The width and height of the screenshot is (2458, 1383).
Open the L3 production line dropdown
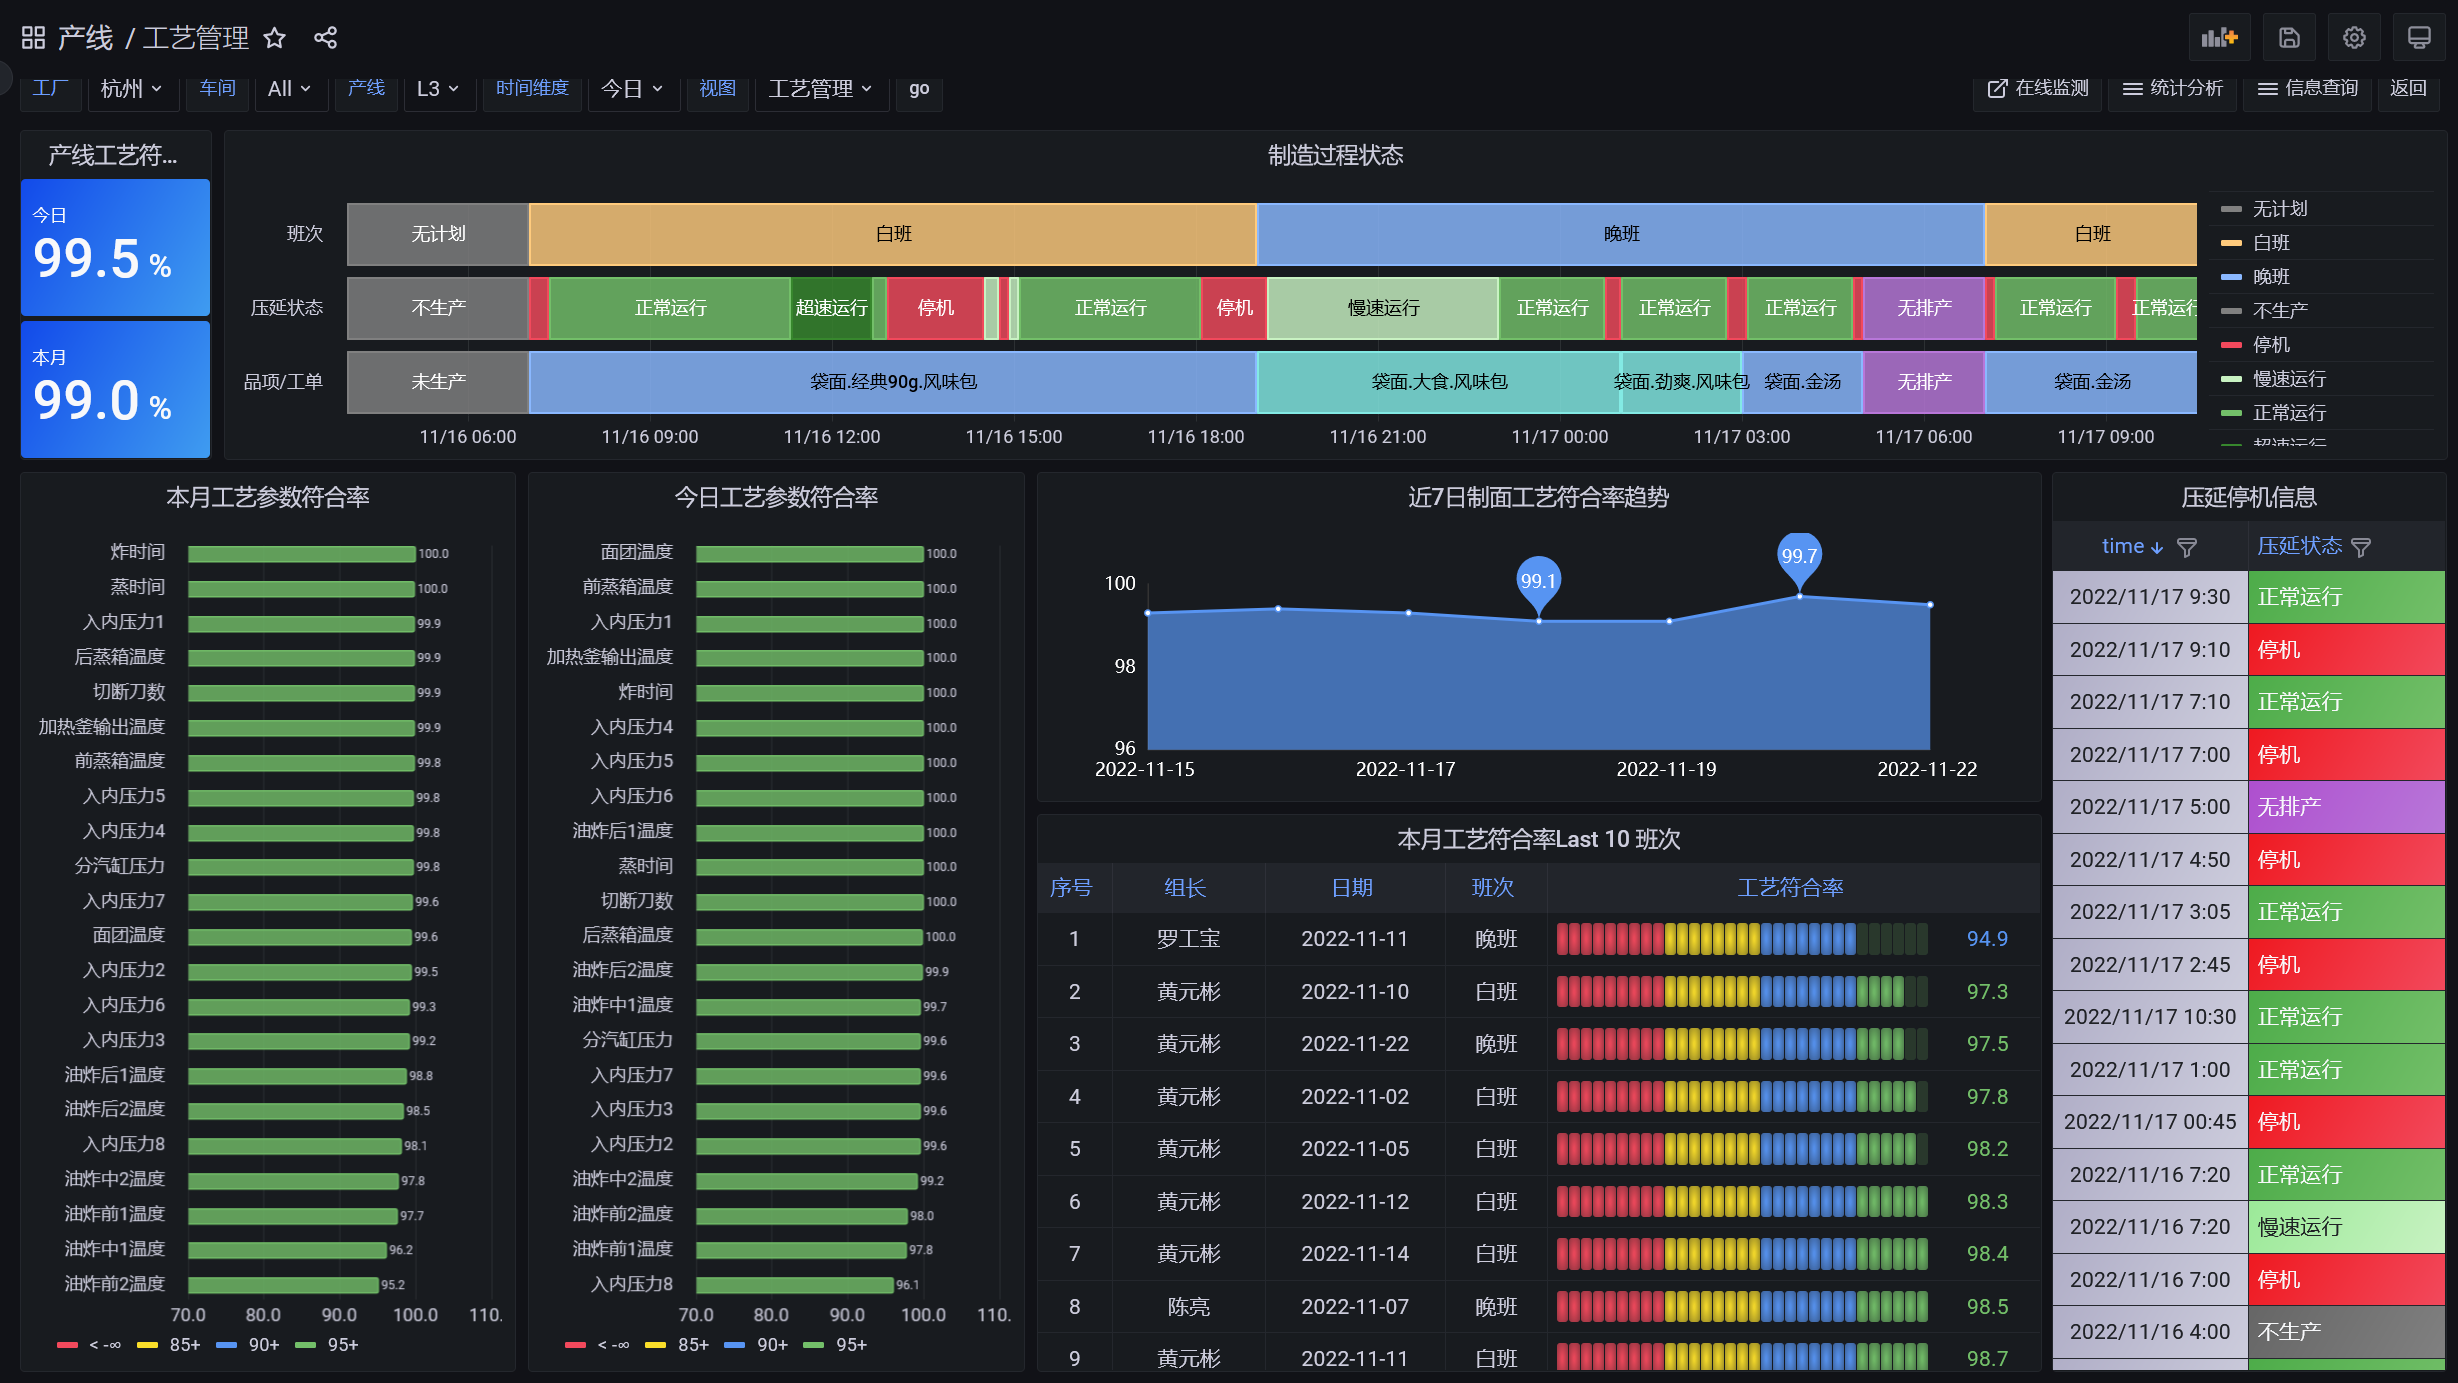(x=439, y=89)
